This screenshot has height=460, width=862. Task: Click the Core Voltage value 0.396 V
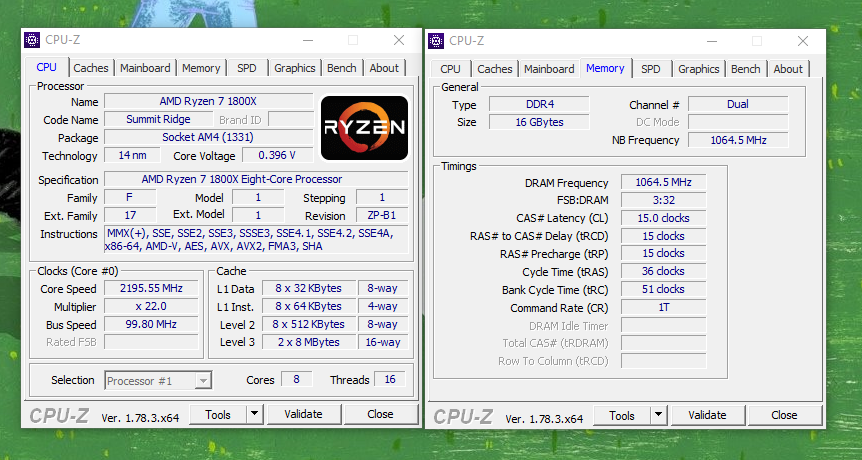click(278, 156)
